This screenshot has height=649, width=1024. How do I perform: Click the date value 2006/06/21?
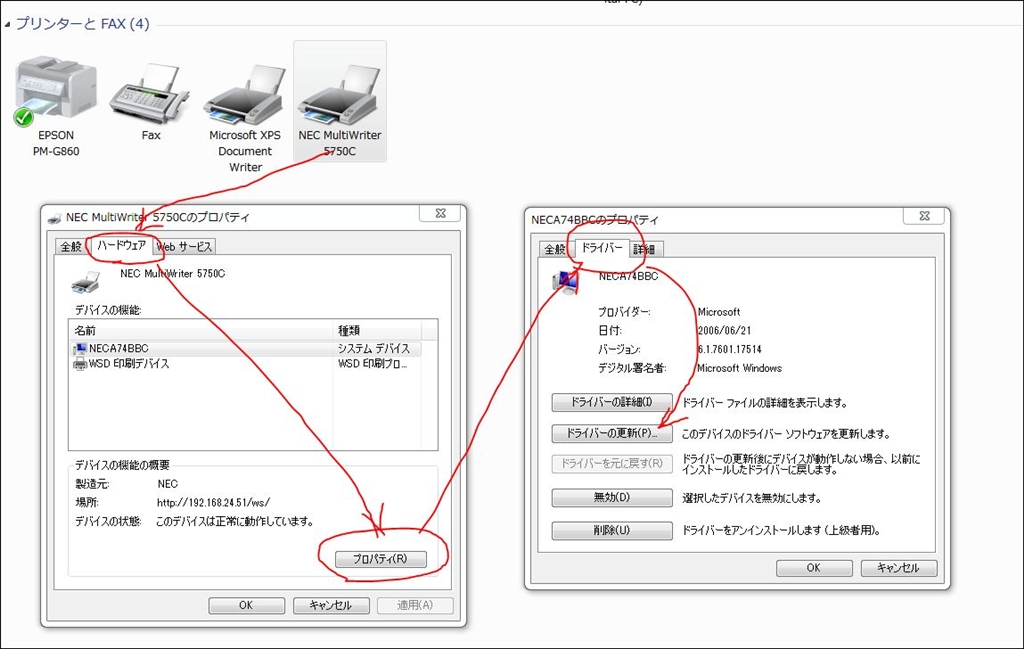tap(724, 330)
